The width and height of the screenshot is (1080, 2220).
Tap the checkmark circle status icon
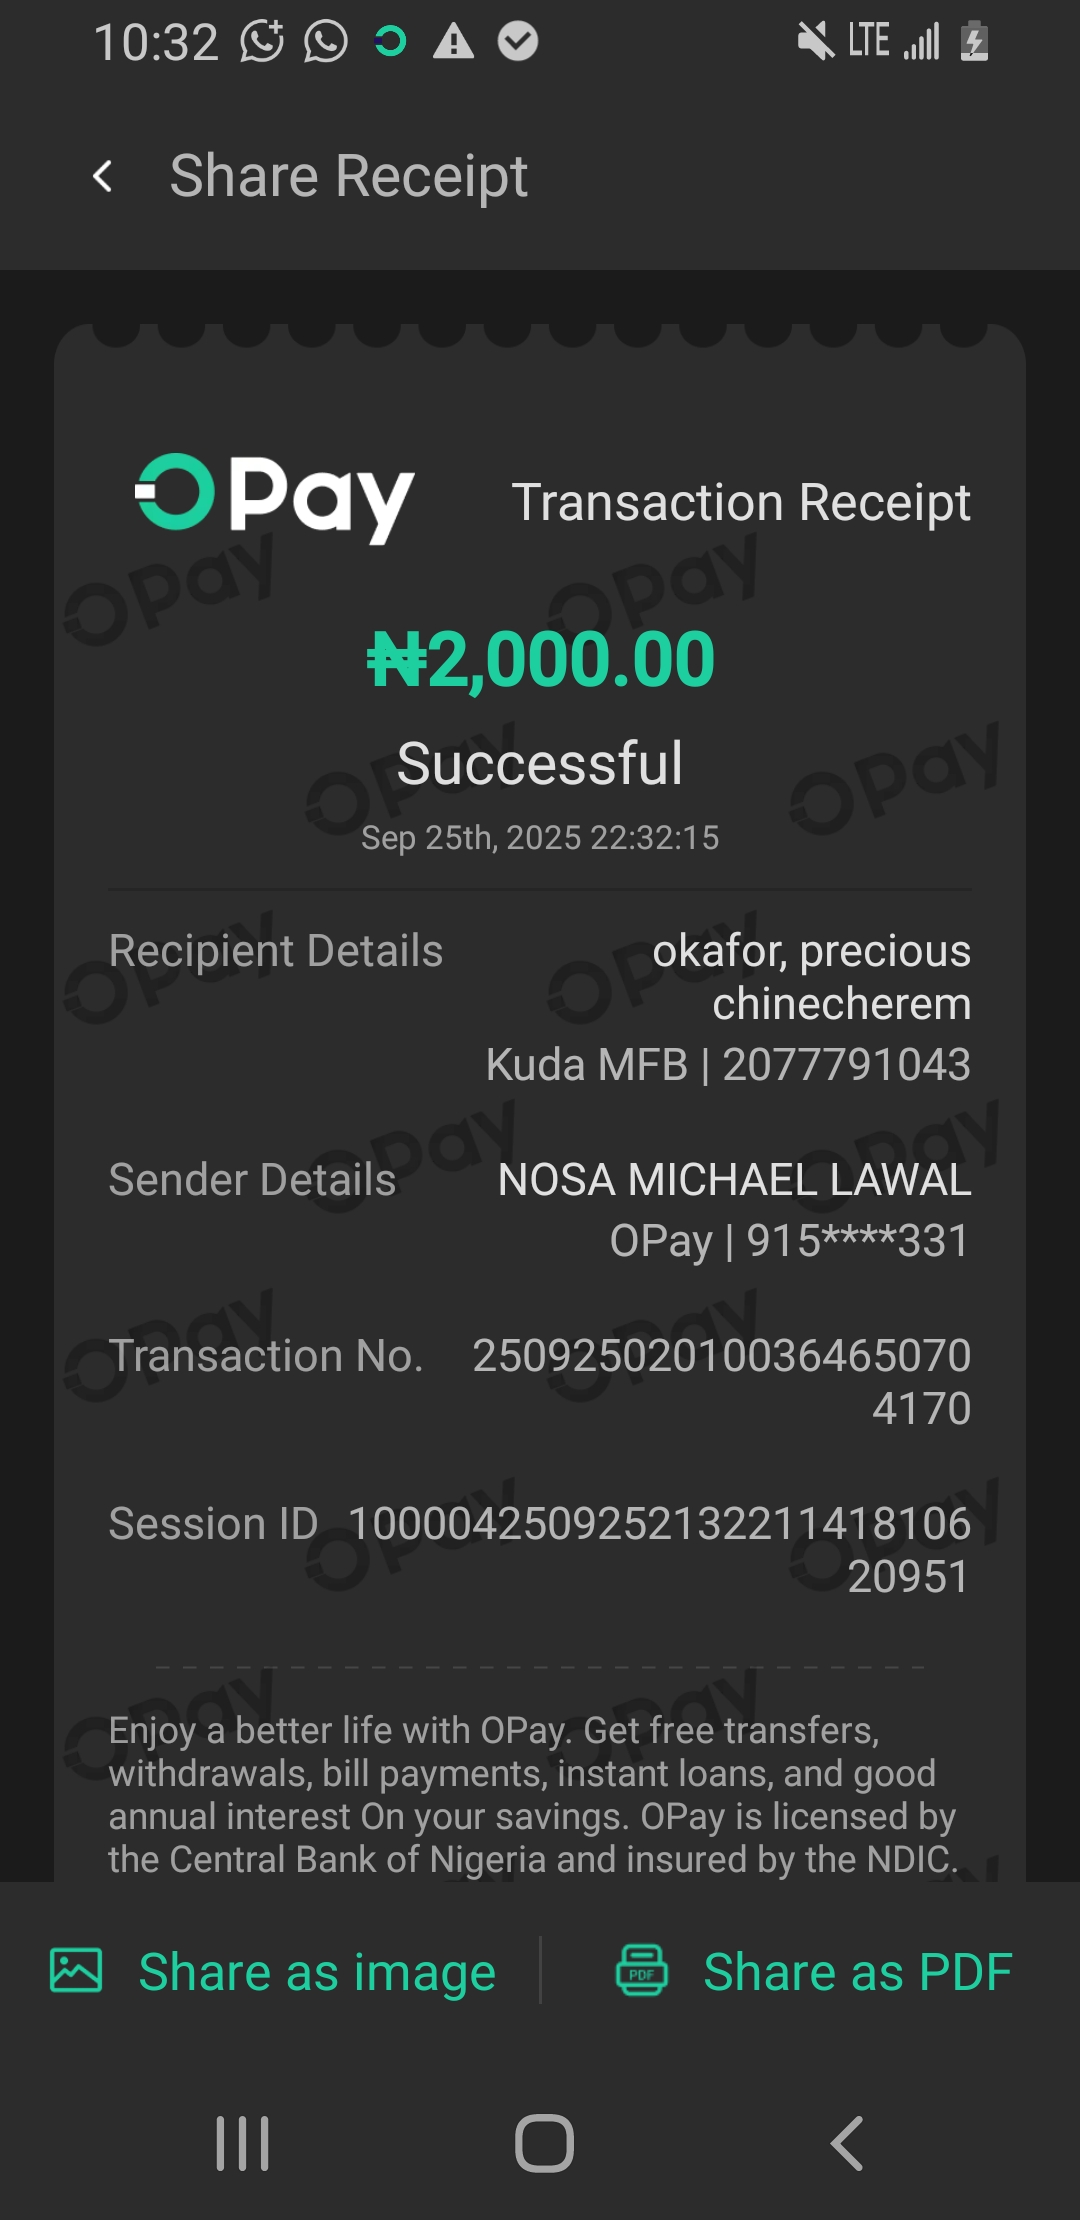pyautogui.click(x=518, y=42)
